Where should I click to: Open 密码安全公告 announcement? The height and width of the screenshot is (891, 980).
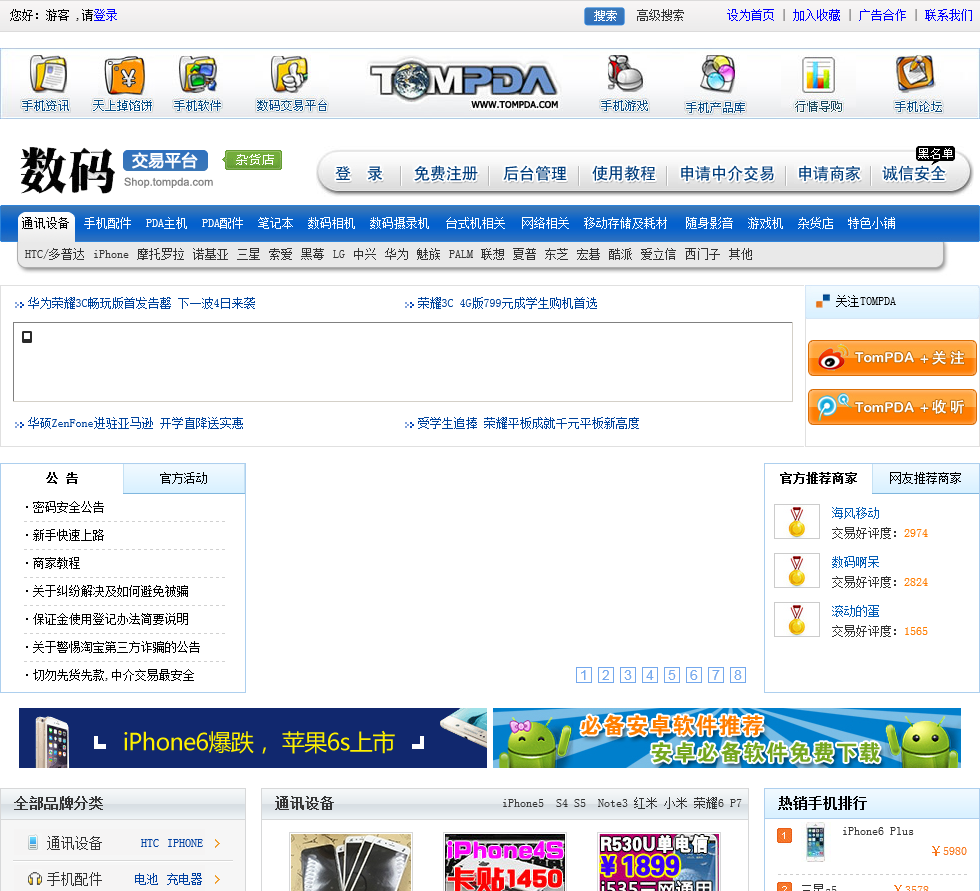point(68,507)
